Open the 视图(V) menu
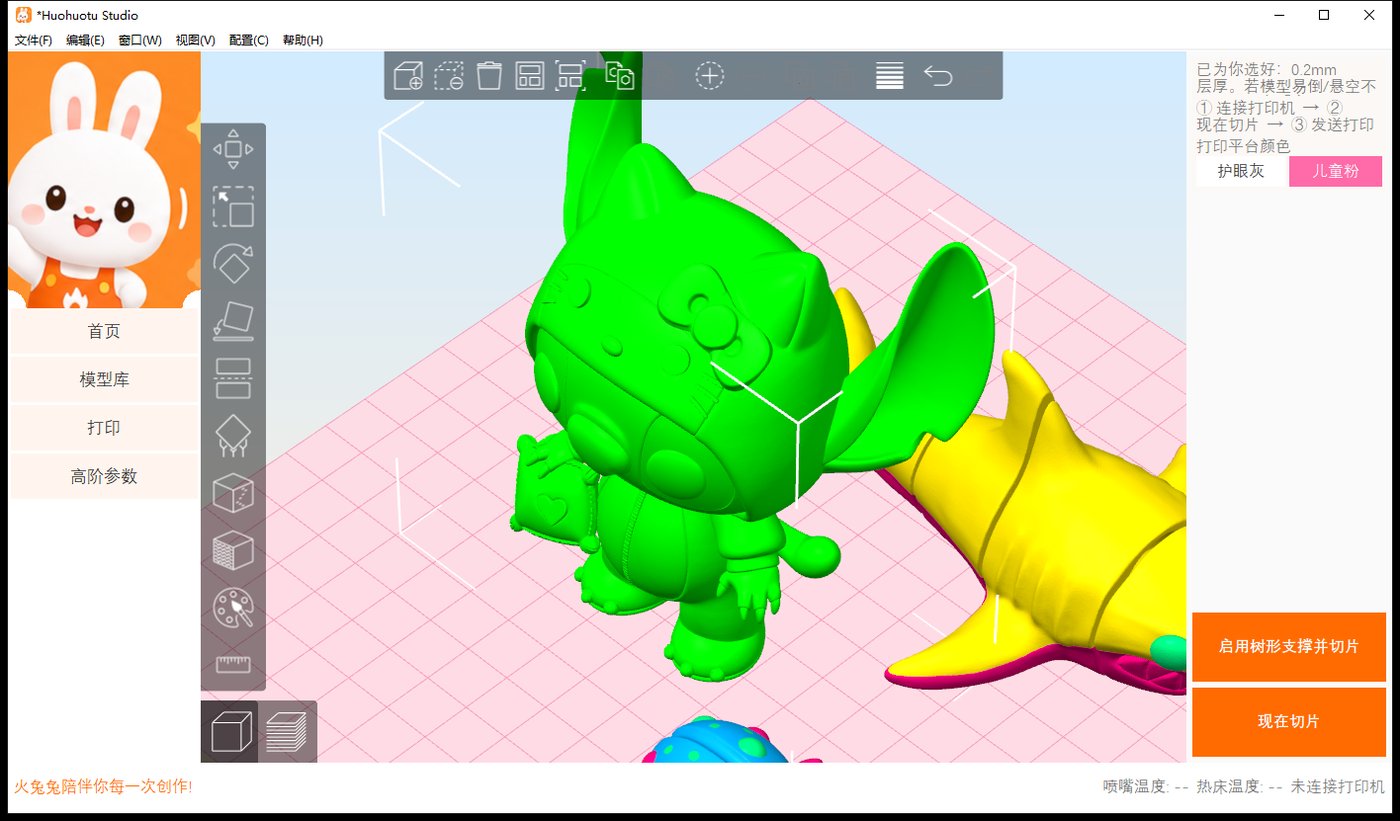The image size is (1400, 821). pos(195,40)
